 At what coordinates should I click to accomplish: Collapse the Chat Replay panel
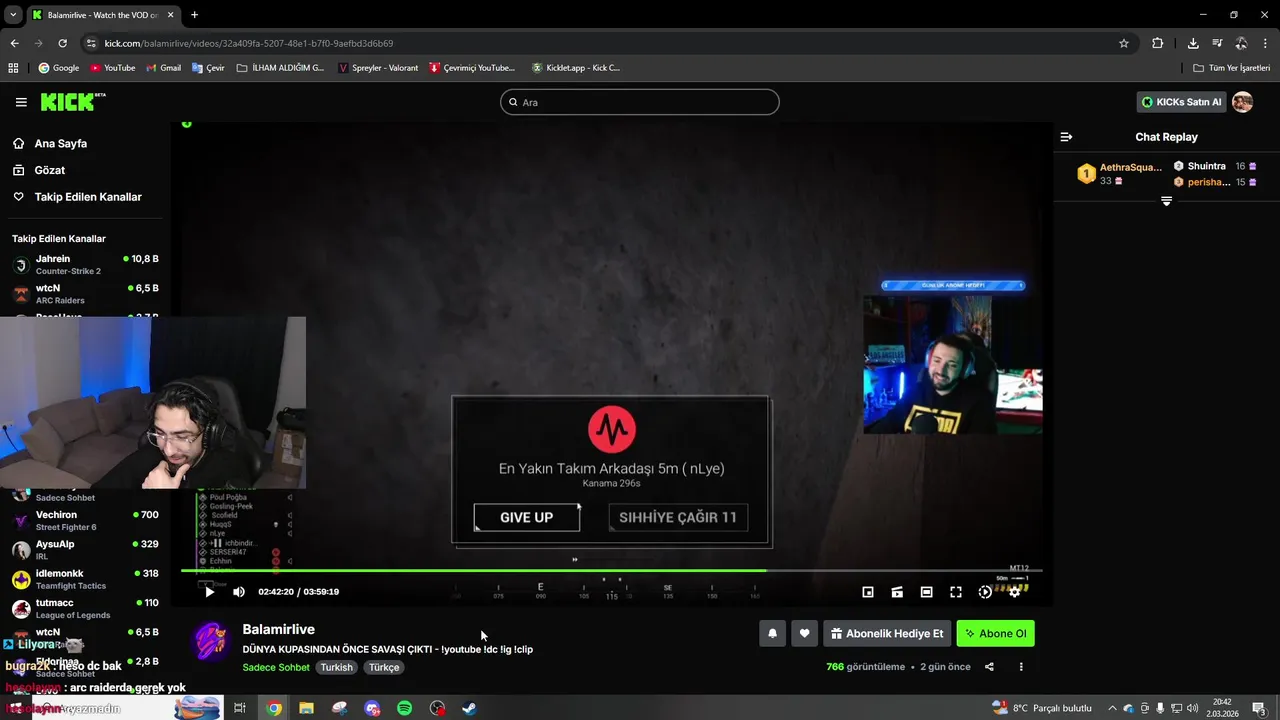(1066, 137)
